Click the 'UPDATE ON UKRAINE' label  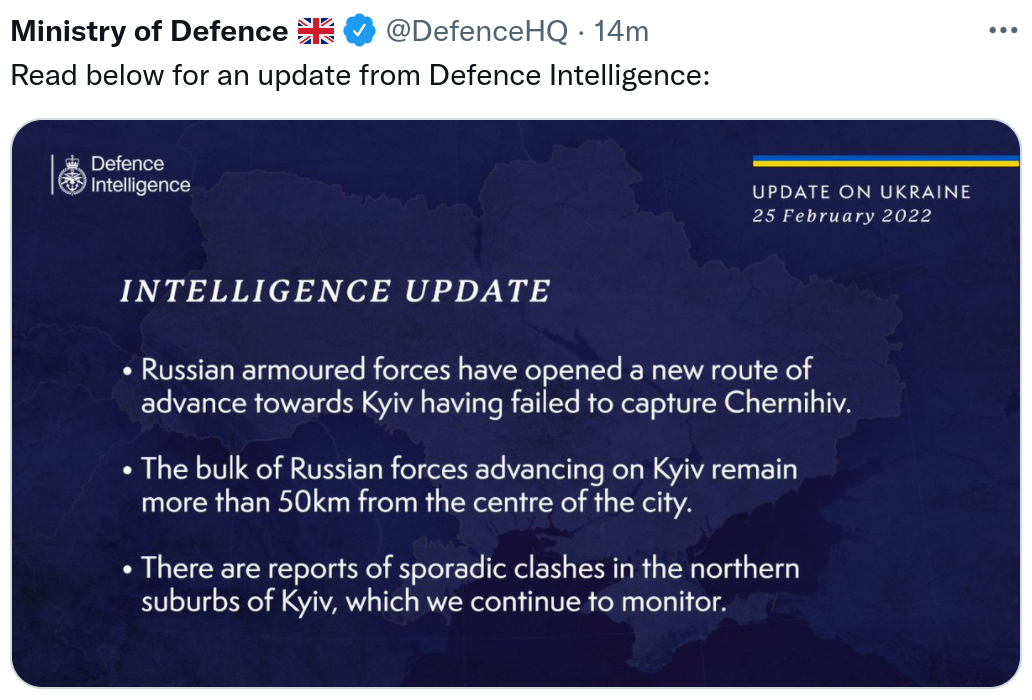861,192
